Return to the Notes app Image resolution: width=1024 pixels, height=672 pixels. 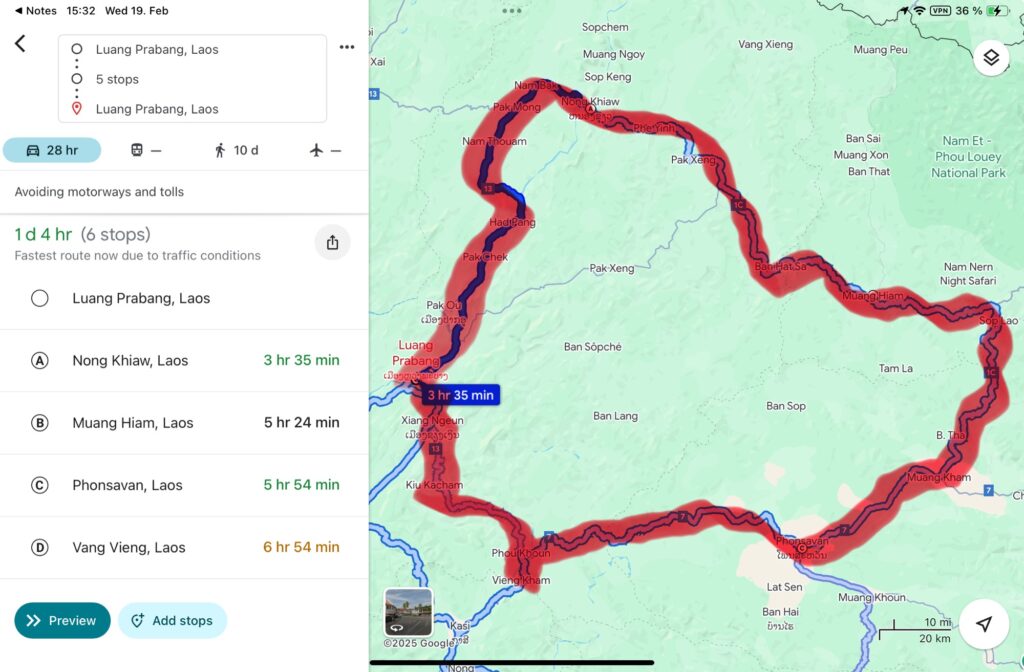[36, 10]
